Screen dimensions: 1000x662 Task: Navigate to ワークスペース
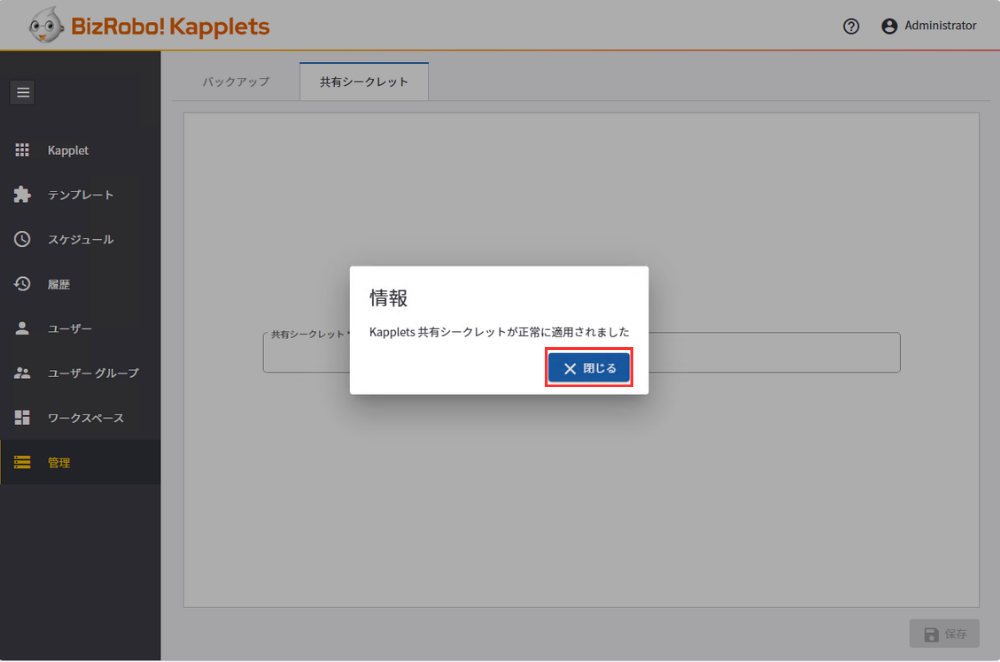click(x=80, y=418)
